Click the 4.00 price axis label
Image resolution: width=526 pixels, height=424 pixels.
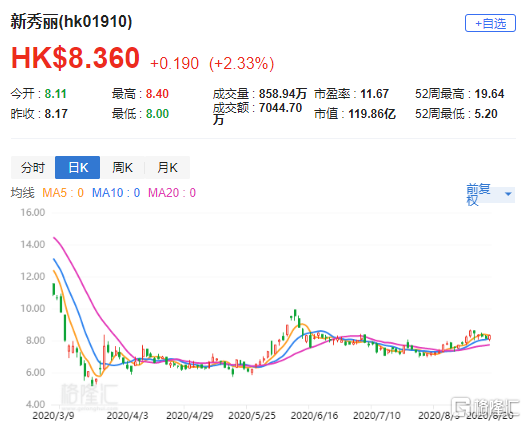pyautogui.click(x=35, y=404)
